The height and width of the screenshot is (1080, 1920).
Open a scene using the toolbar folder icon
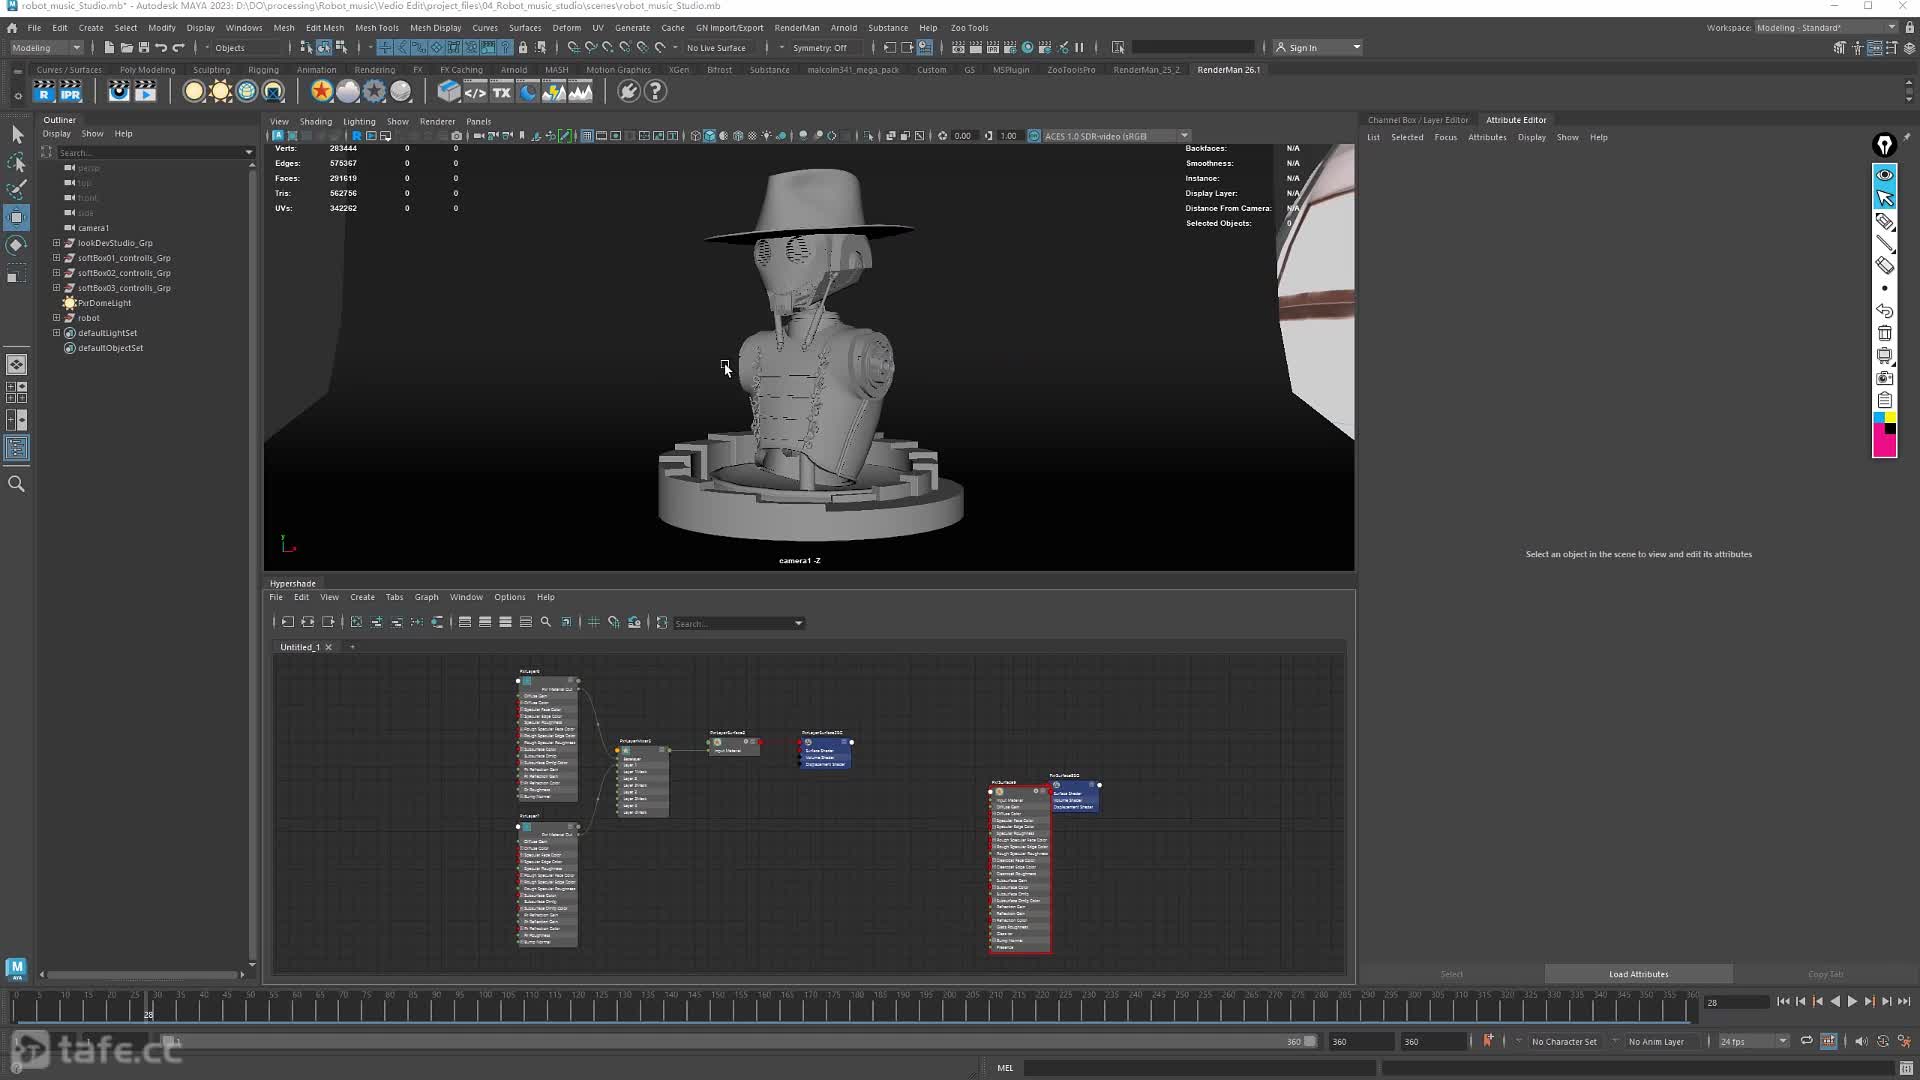[126, 47]
